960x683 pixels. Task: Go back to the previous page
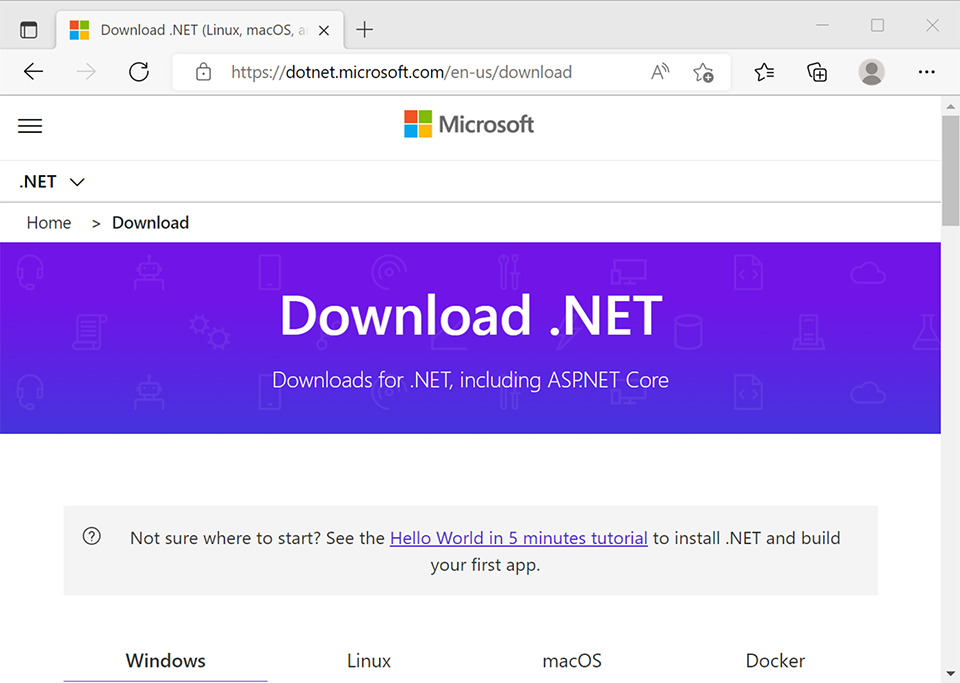click(33, 72)
